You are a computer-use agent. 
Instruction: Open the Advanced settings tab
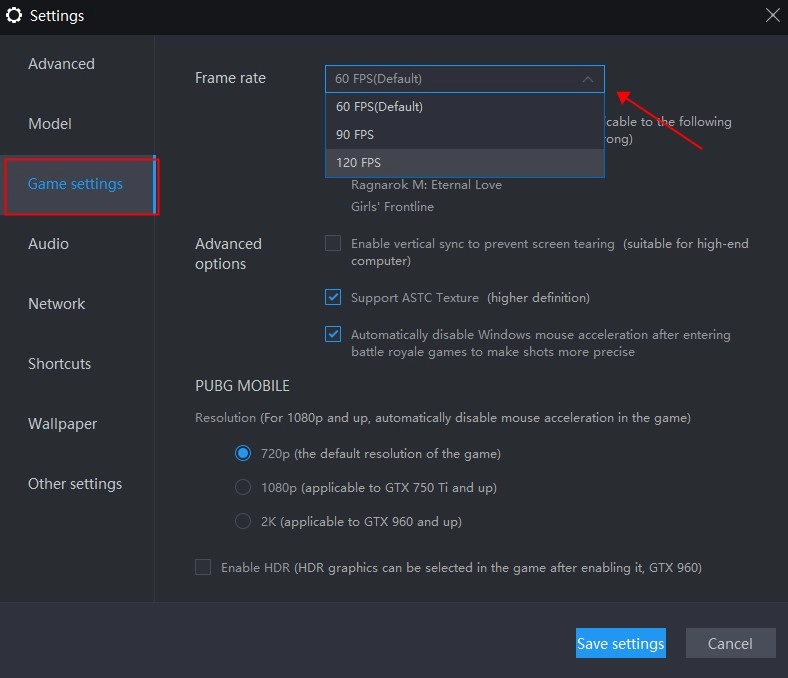coord(61,64)
